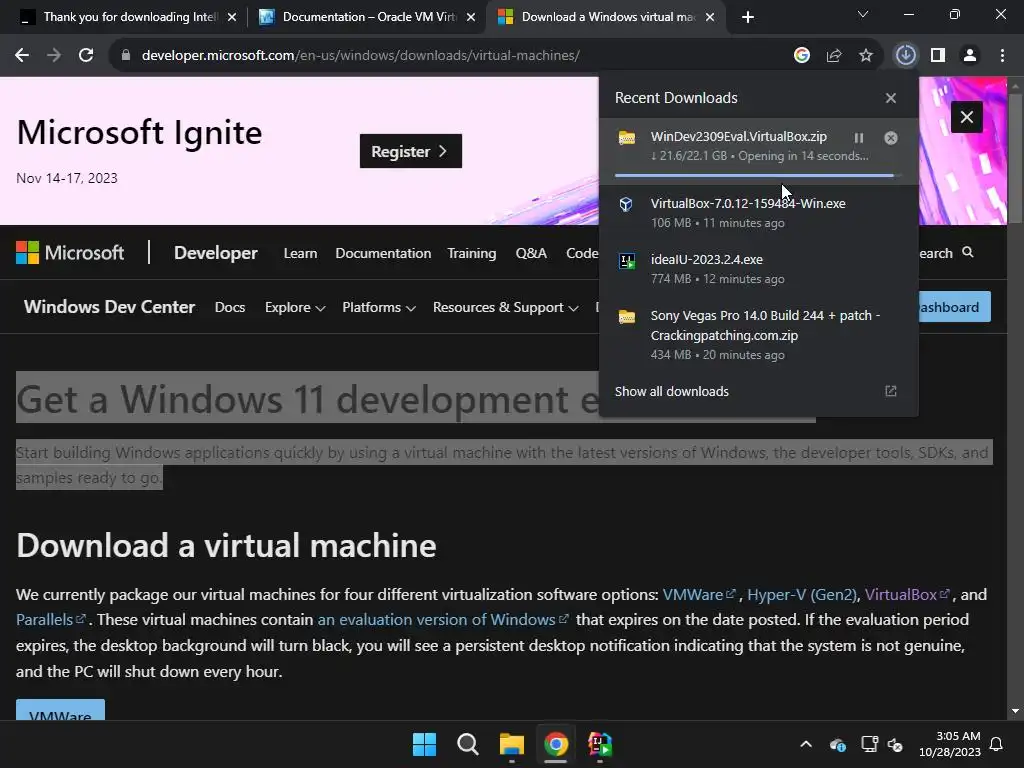1024x768 pixels.
Task: Open IntelliJ IDEA from the taskbar
Action: (x=600, y=744)
